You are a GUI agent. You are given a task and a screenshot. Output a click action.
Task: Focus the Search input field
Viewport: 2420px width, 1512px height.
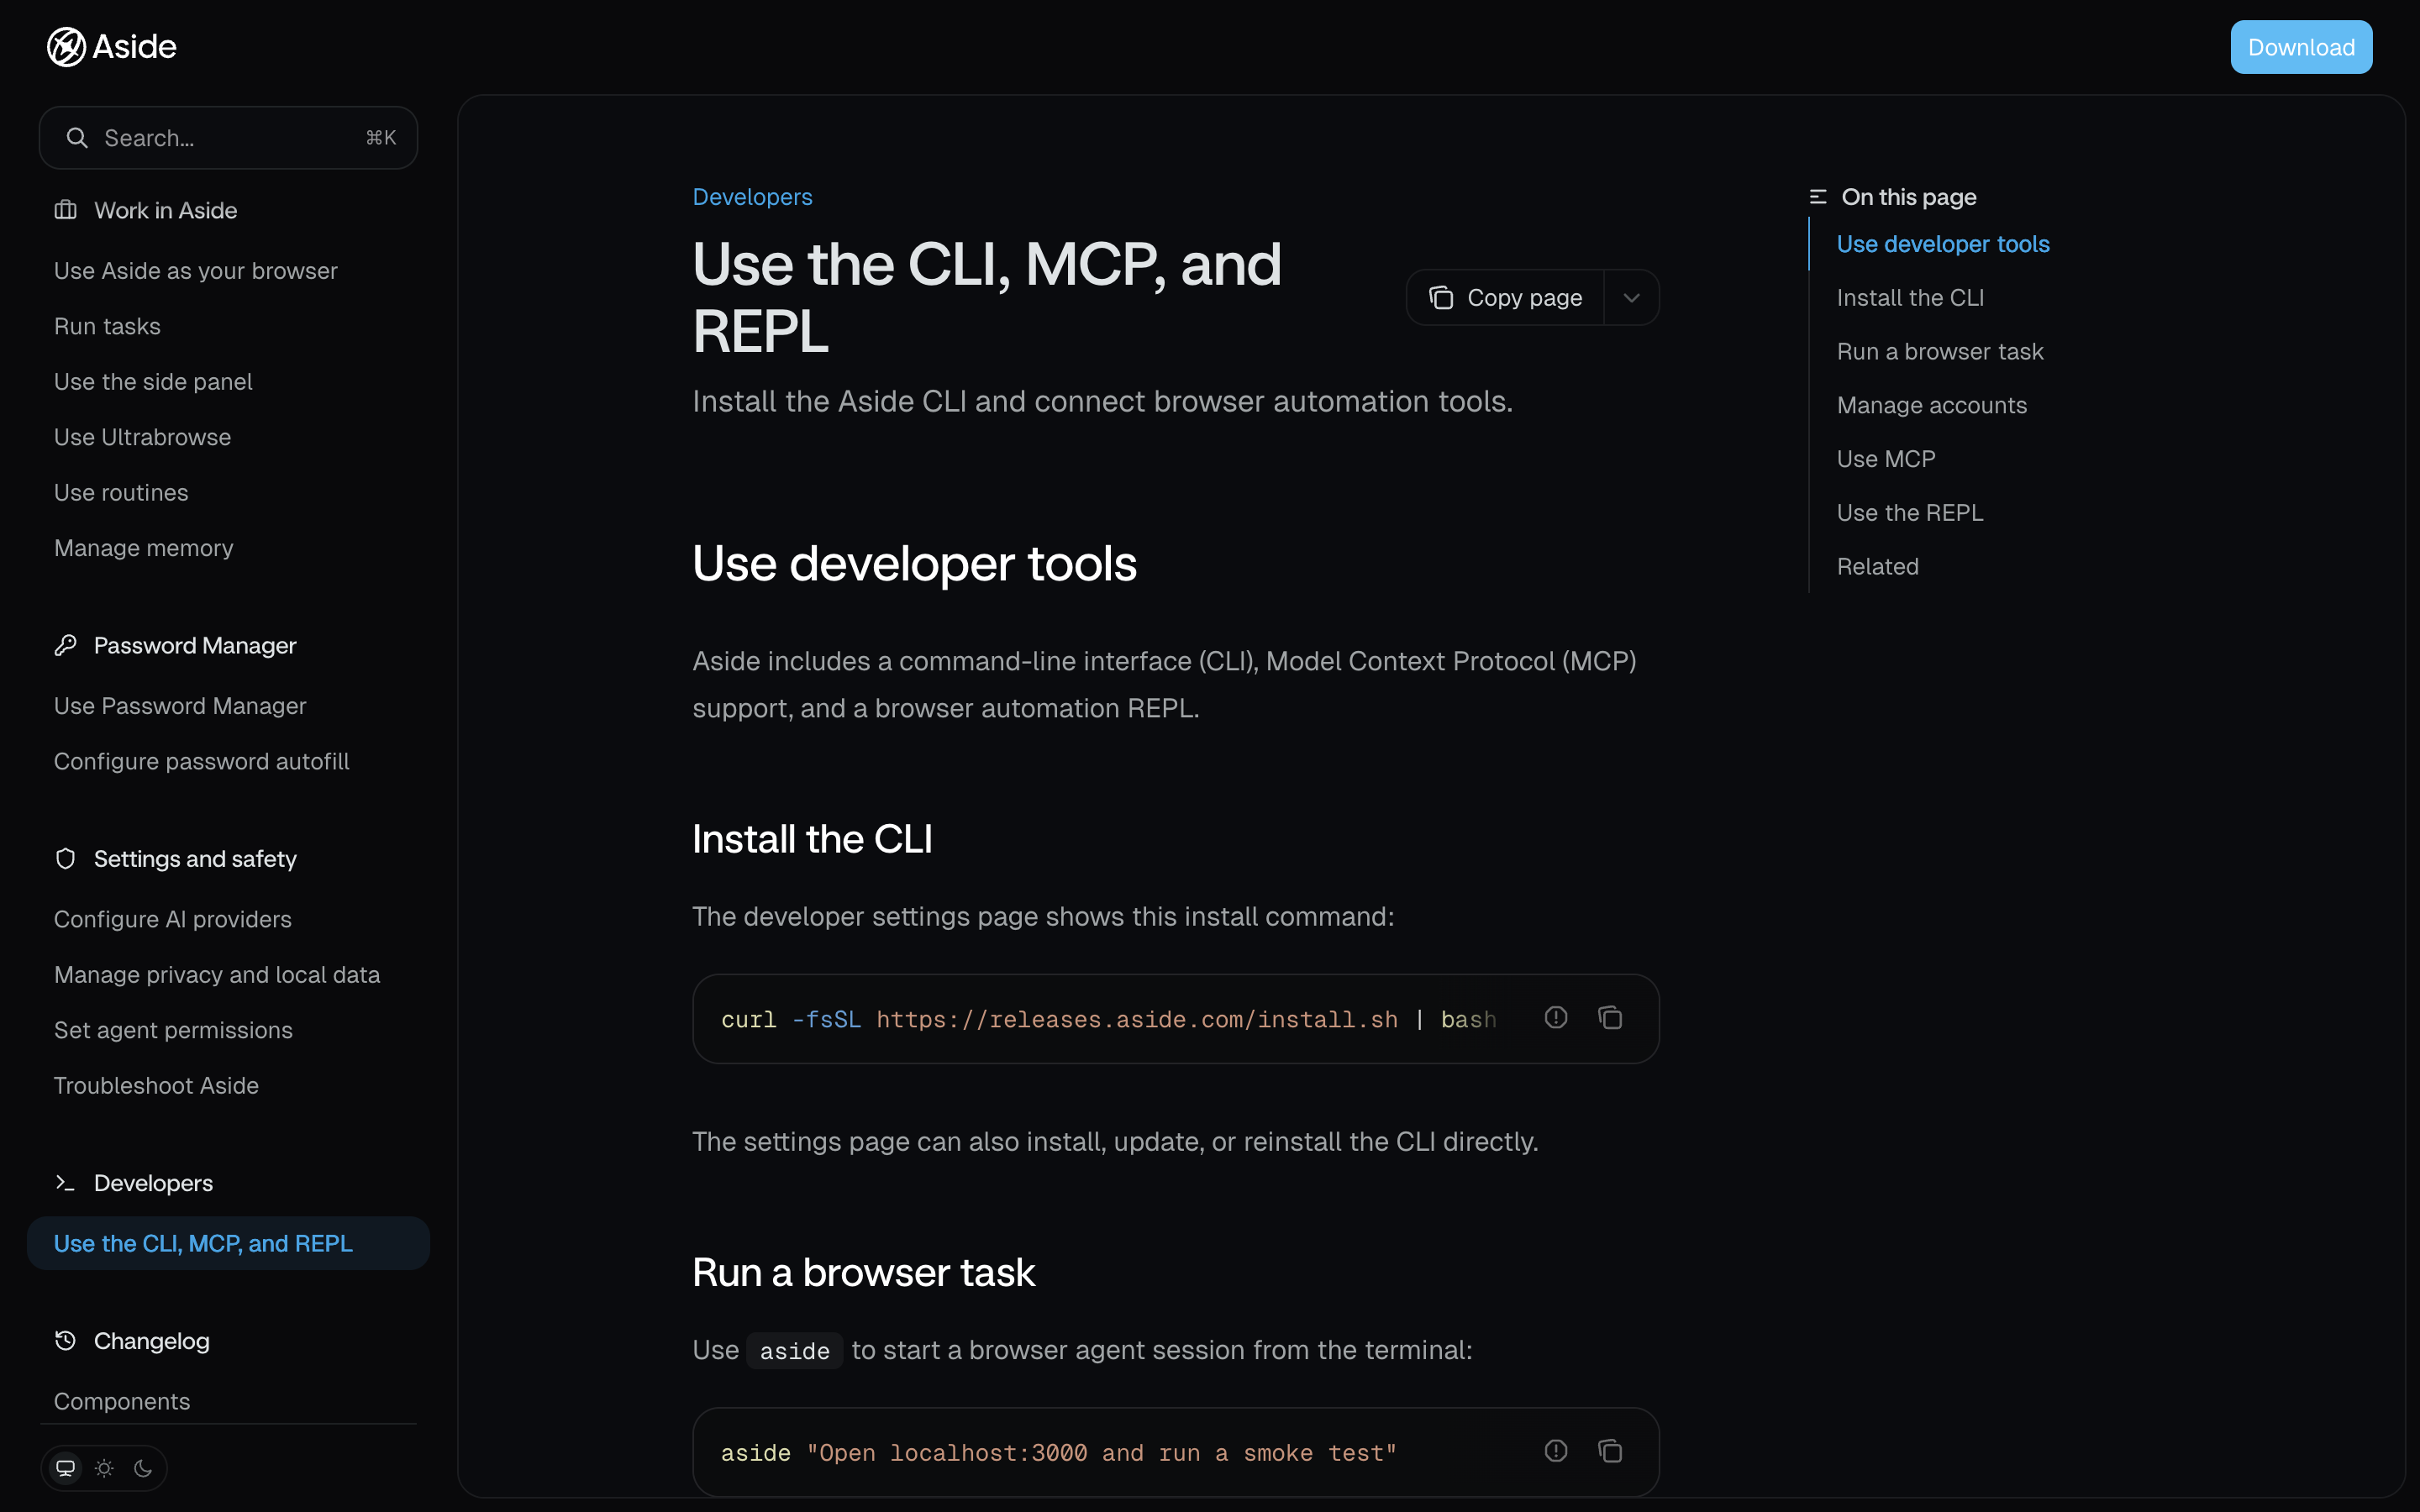228,138
